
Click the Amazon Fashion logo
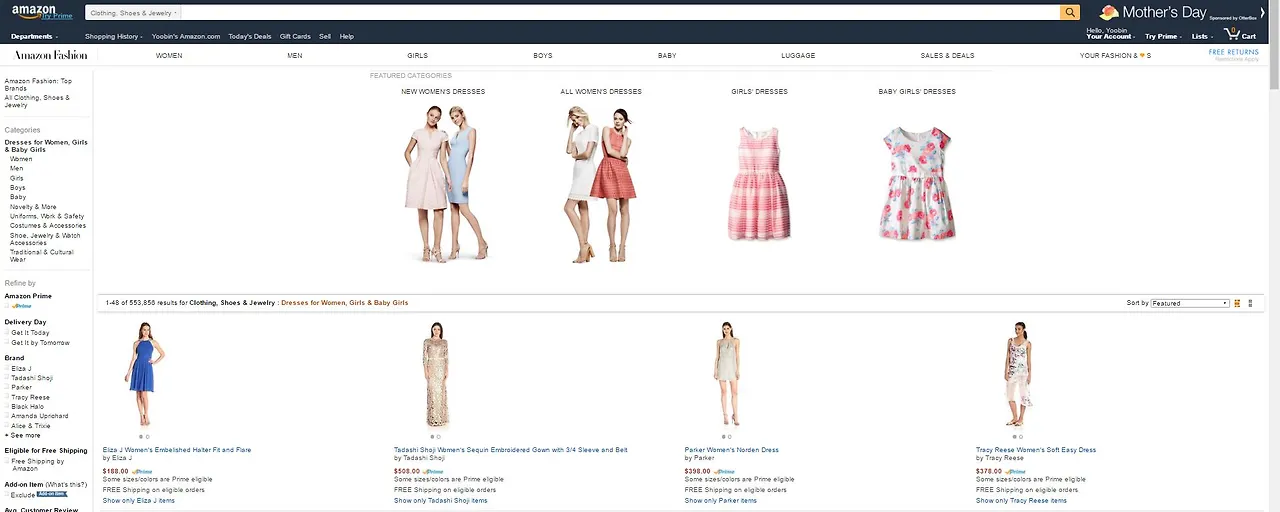coord(50,55)
